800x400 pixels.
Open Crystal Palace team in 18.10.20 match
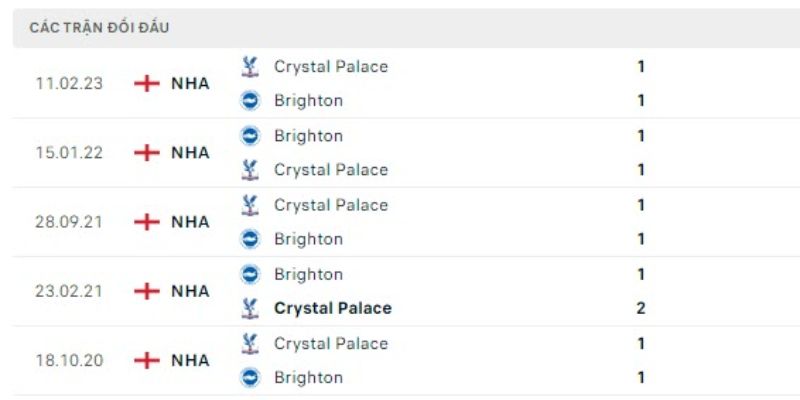(330, 343)
